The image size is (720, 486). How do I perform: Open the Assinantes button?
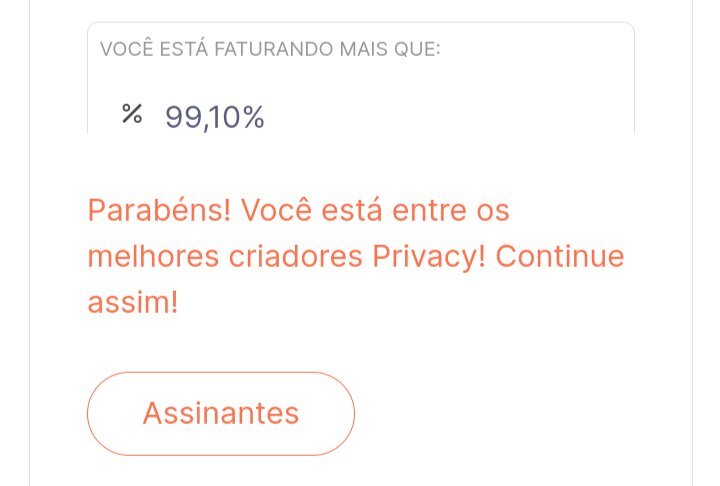(221, 413)
